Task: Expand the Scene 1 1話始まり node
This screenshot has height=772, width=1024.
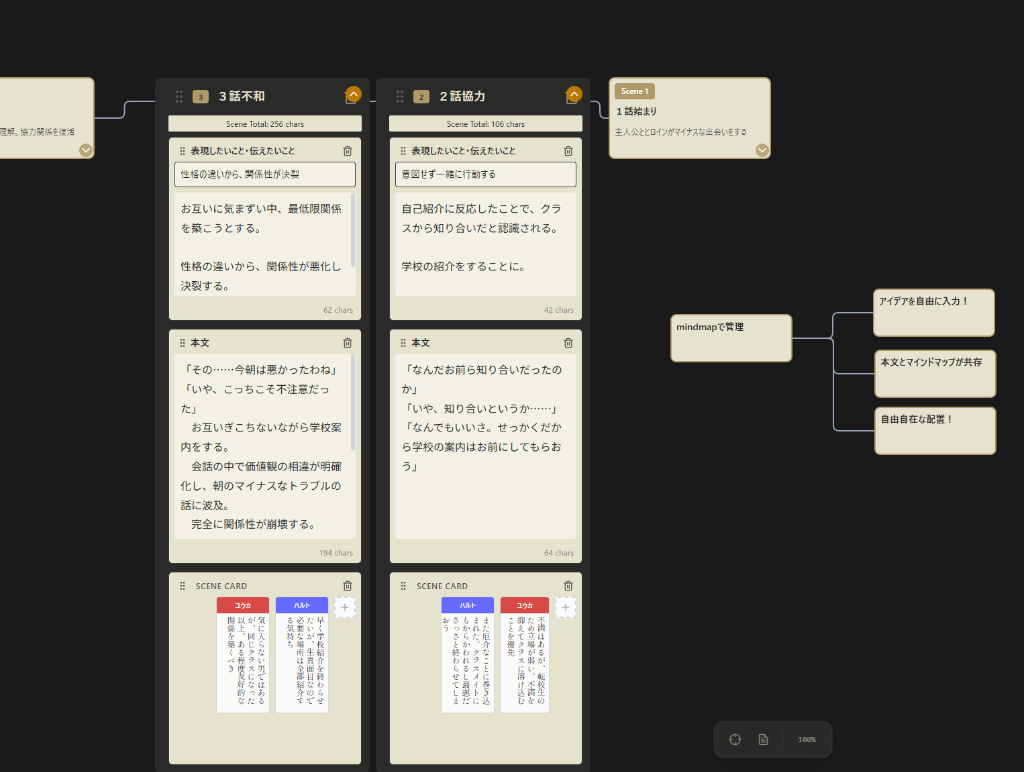Action: (762, 150)
